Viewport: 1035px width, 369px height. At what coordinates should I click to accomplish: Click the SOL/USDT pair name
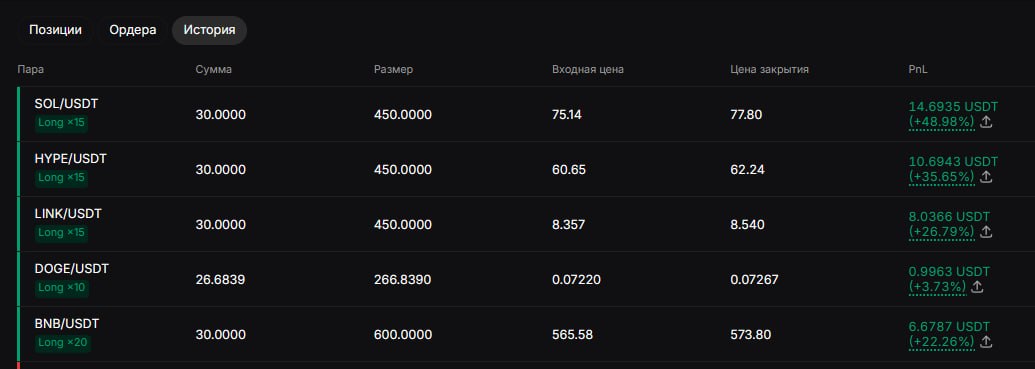coord(66,104)
